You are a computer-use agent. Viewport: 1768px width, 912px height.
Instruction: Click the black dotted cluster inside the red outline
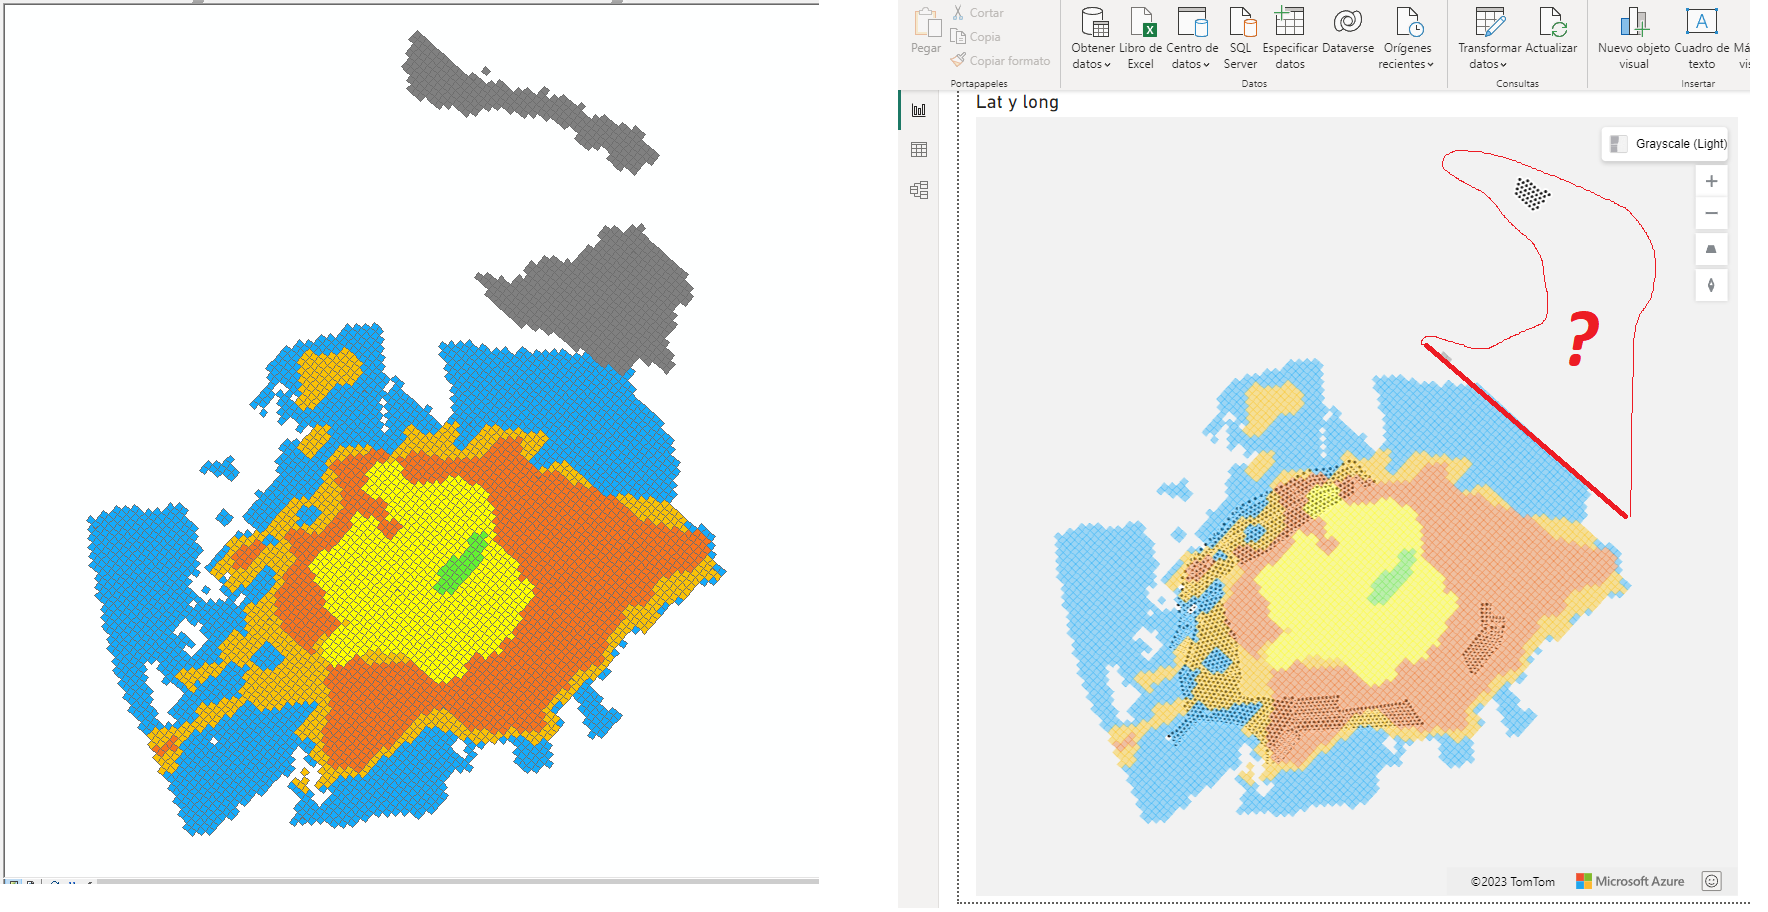1531,193
